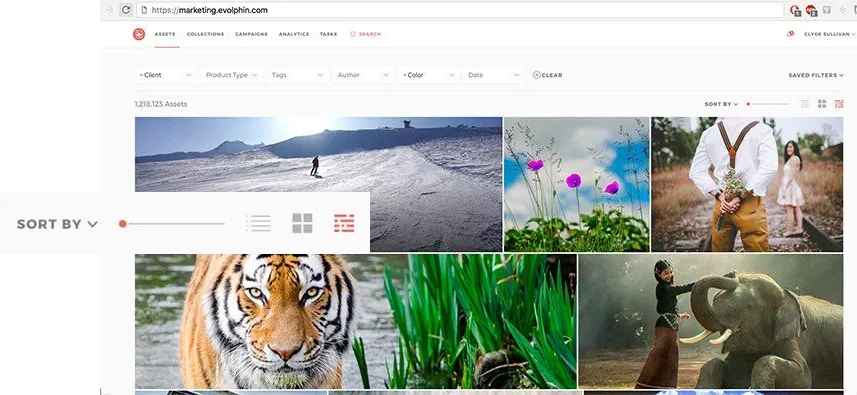Viewport: 857px width, 395px height.
Task: Click the second red browser extension icon
Action: pos(811,10)
